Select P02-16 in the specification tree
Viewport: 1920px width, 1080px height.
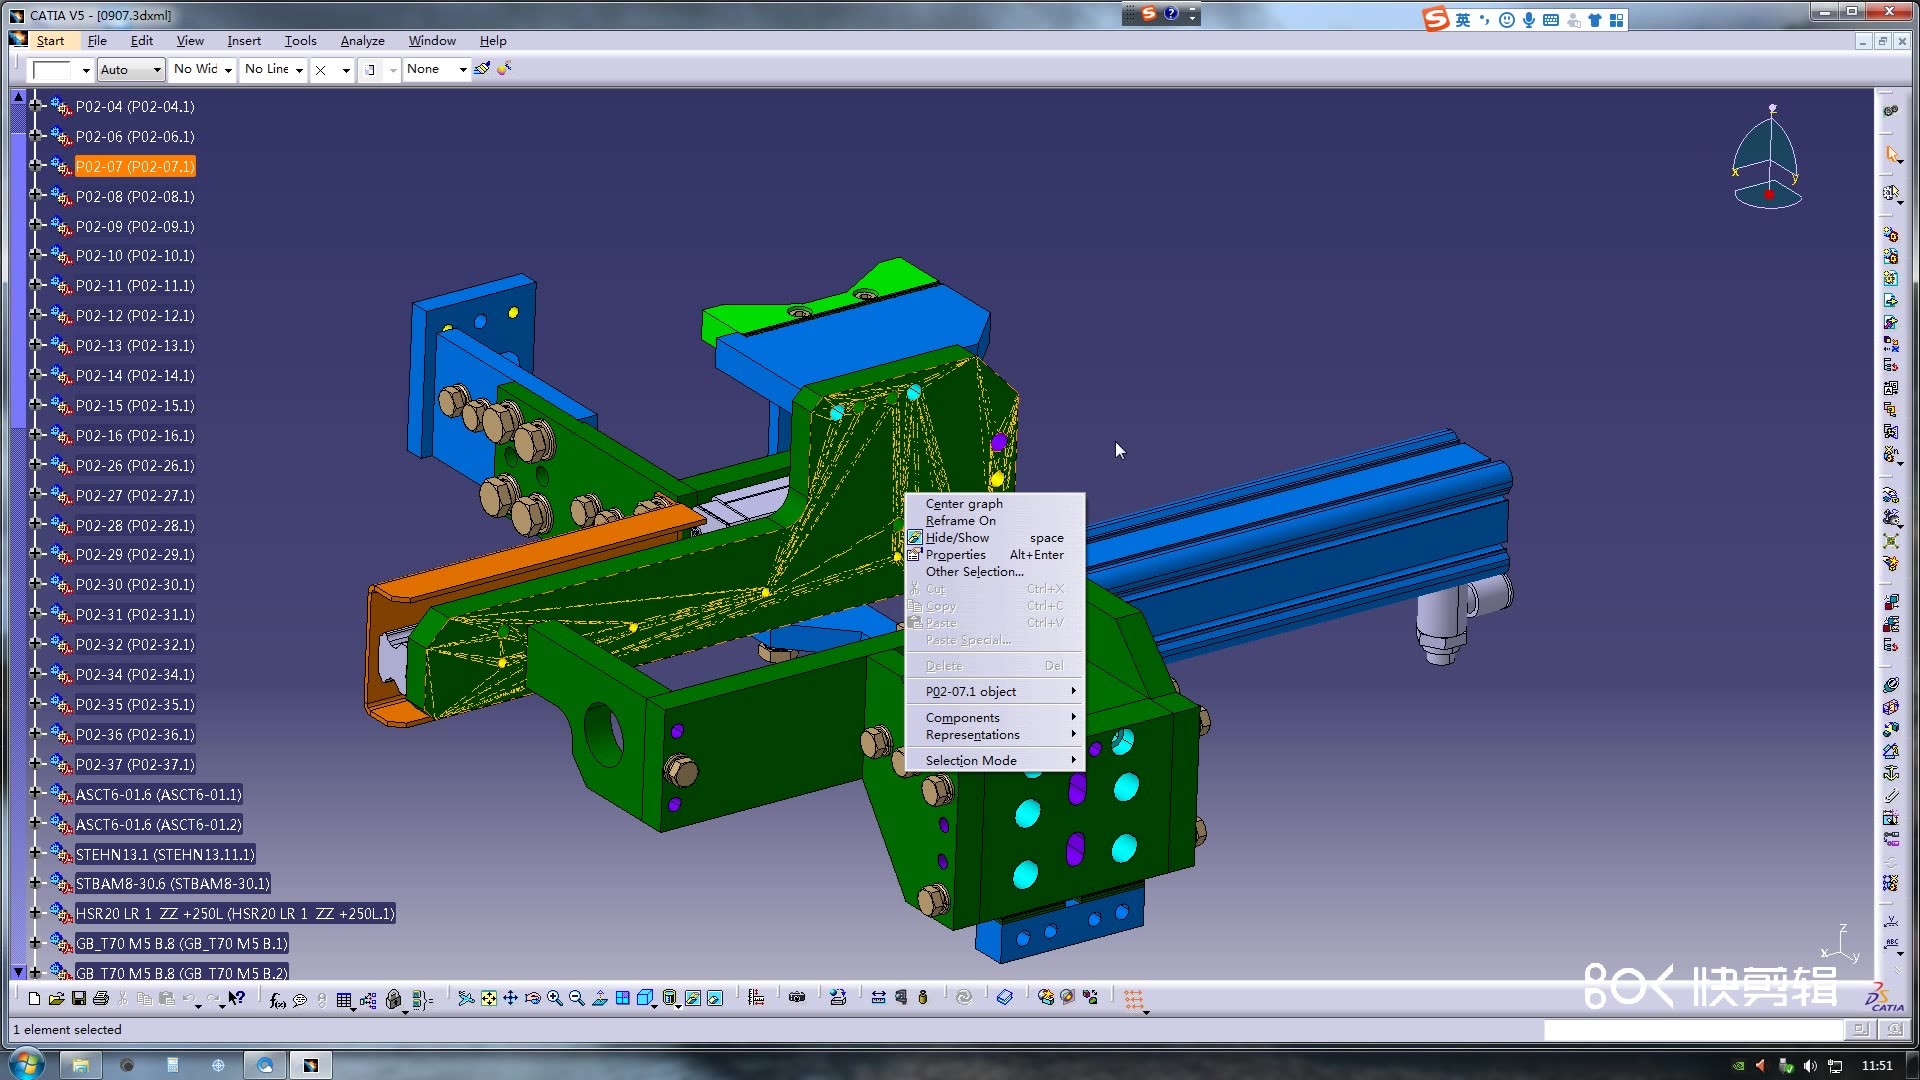[x=135, y=436]
